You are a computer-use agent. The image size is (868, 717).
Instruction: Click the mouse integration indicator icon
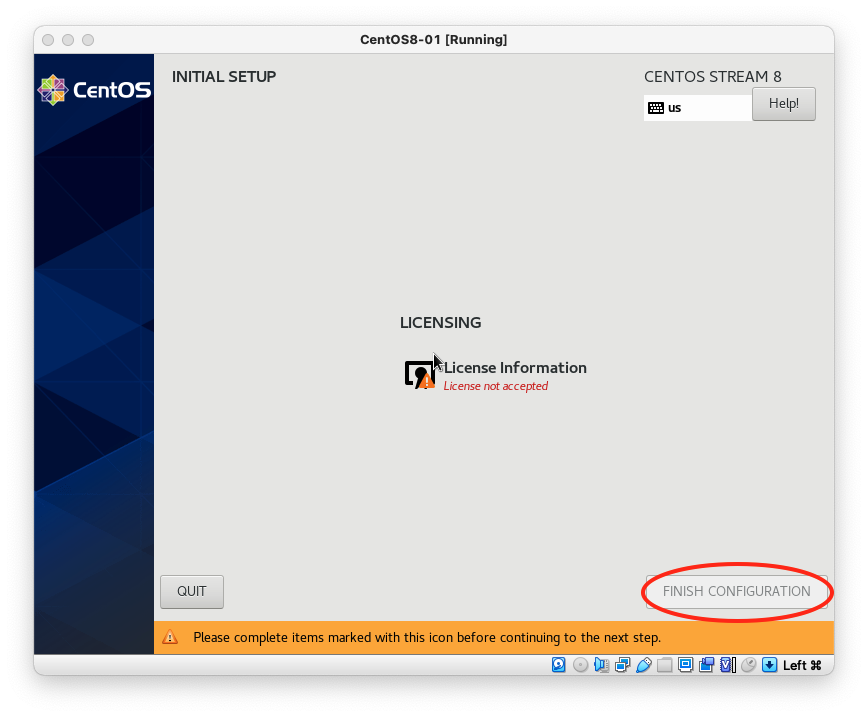click(748, 664)
